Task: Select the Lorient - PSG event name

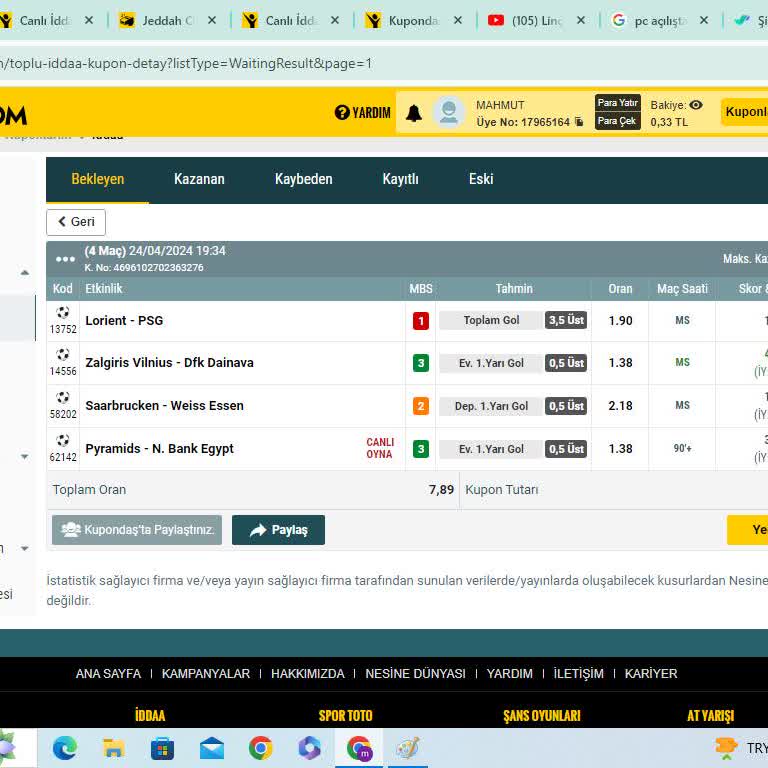Action: coord(124,321)
